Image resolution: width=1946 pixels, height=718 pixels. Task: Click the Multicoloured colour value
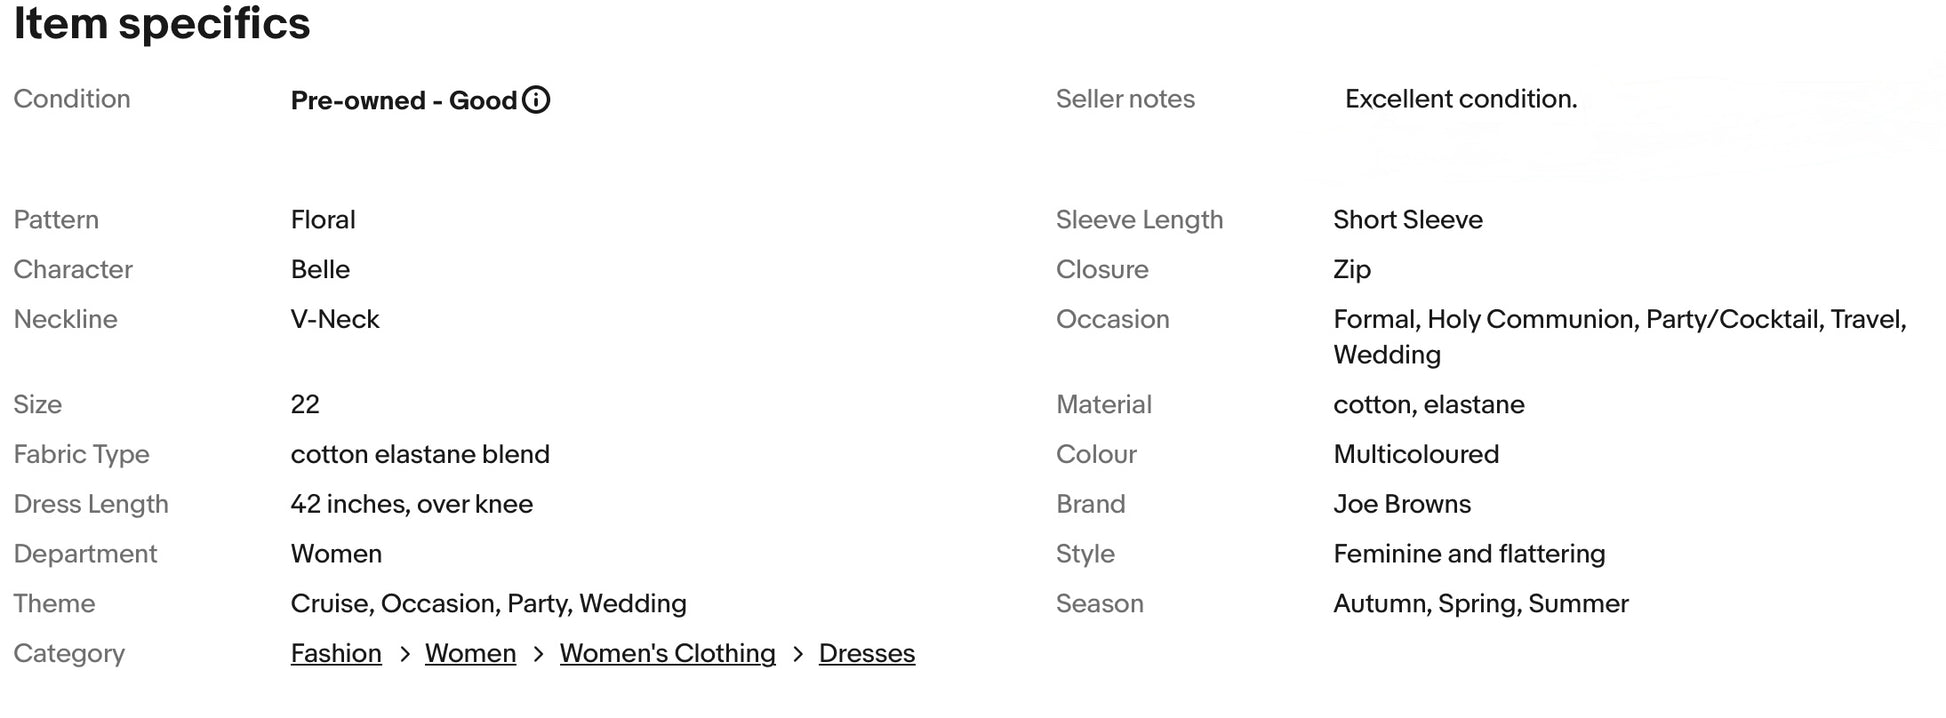click(x=1415, y=454)
